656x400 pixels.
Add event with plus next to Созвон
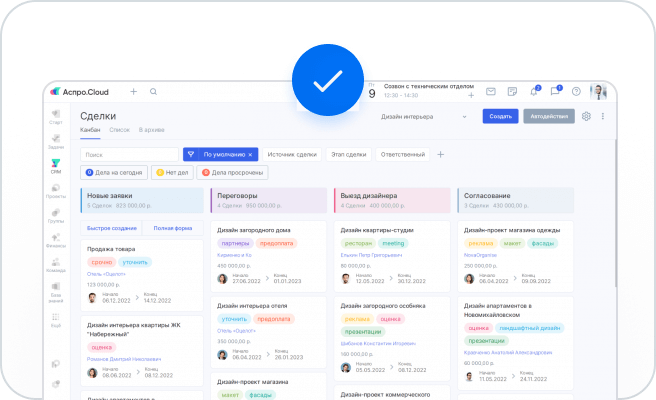point(471,95)
